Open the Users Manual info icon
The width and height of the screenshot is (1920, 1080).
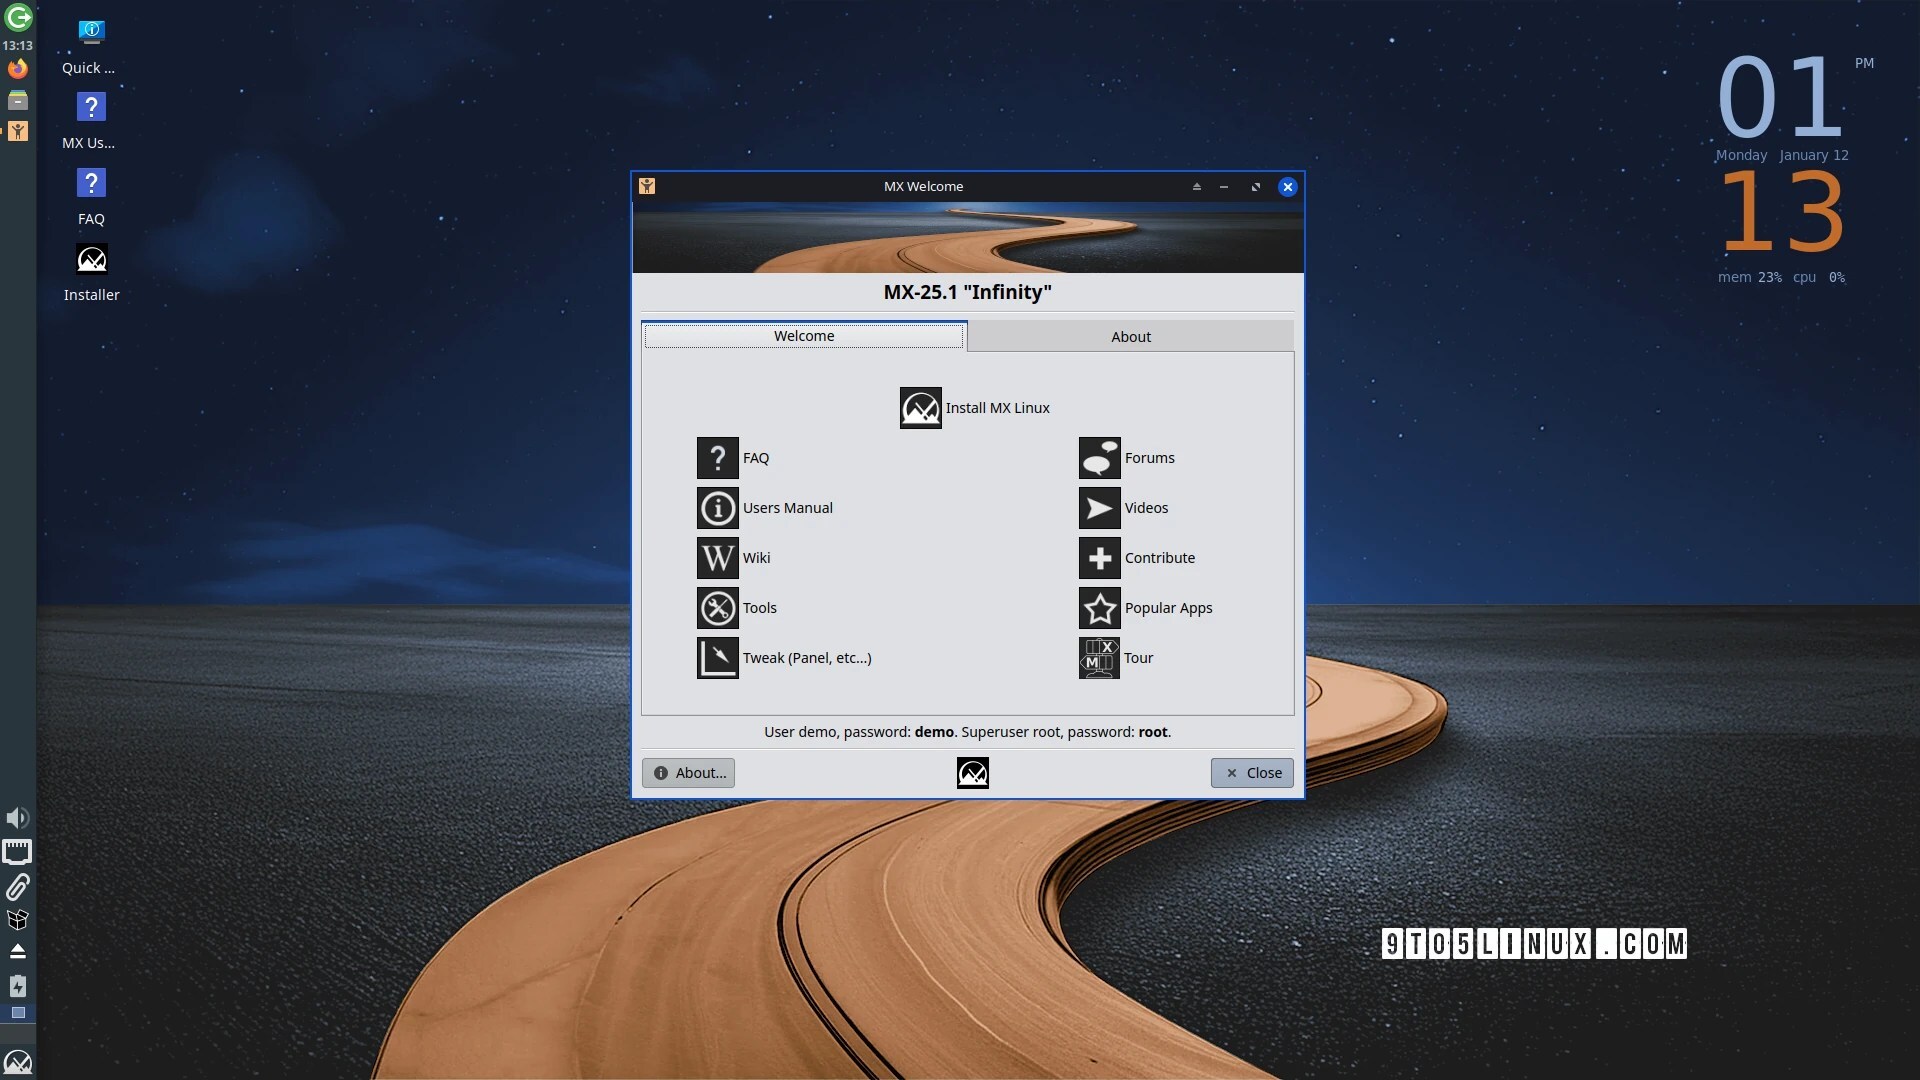click(717, 508)
